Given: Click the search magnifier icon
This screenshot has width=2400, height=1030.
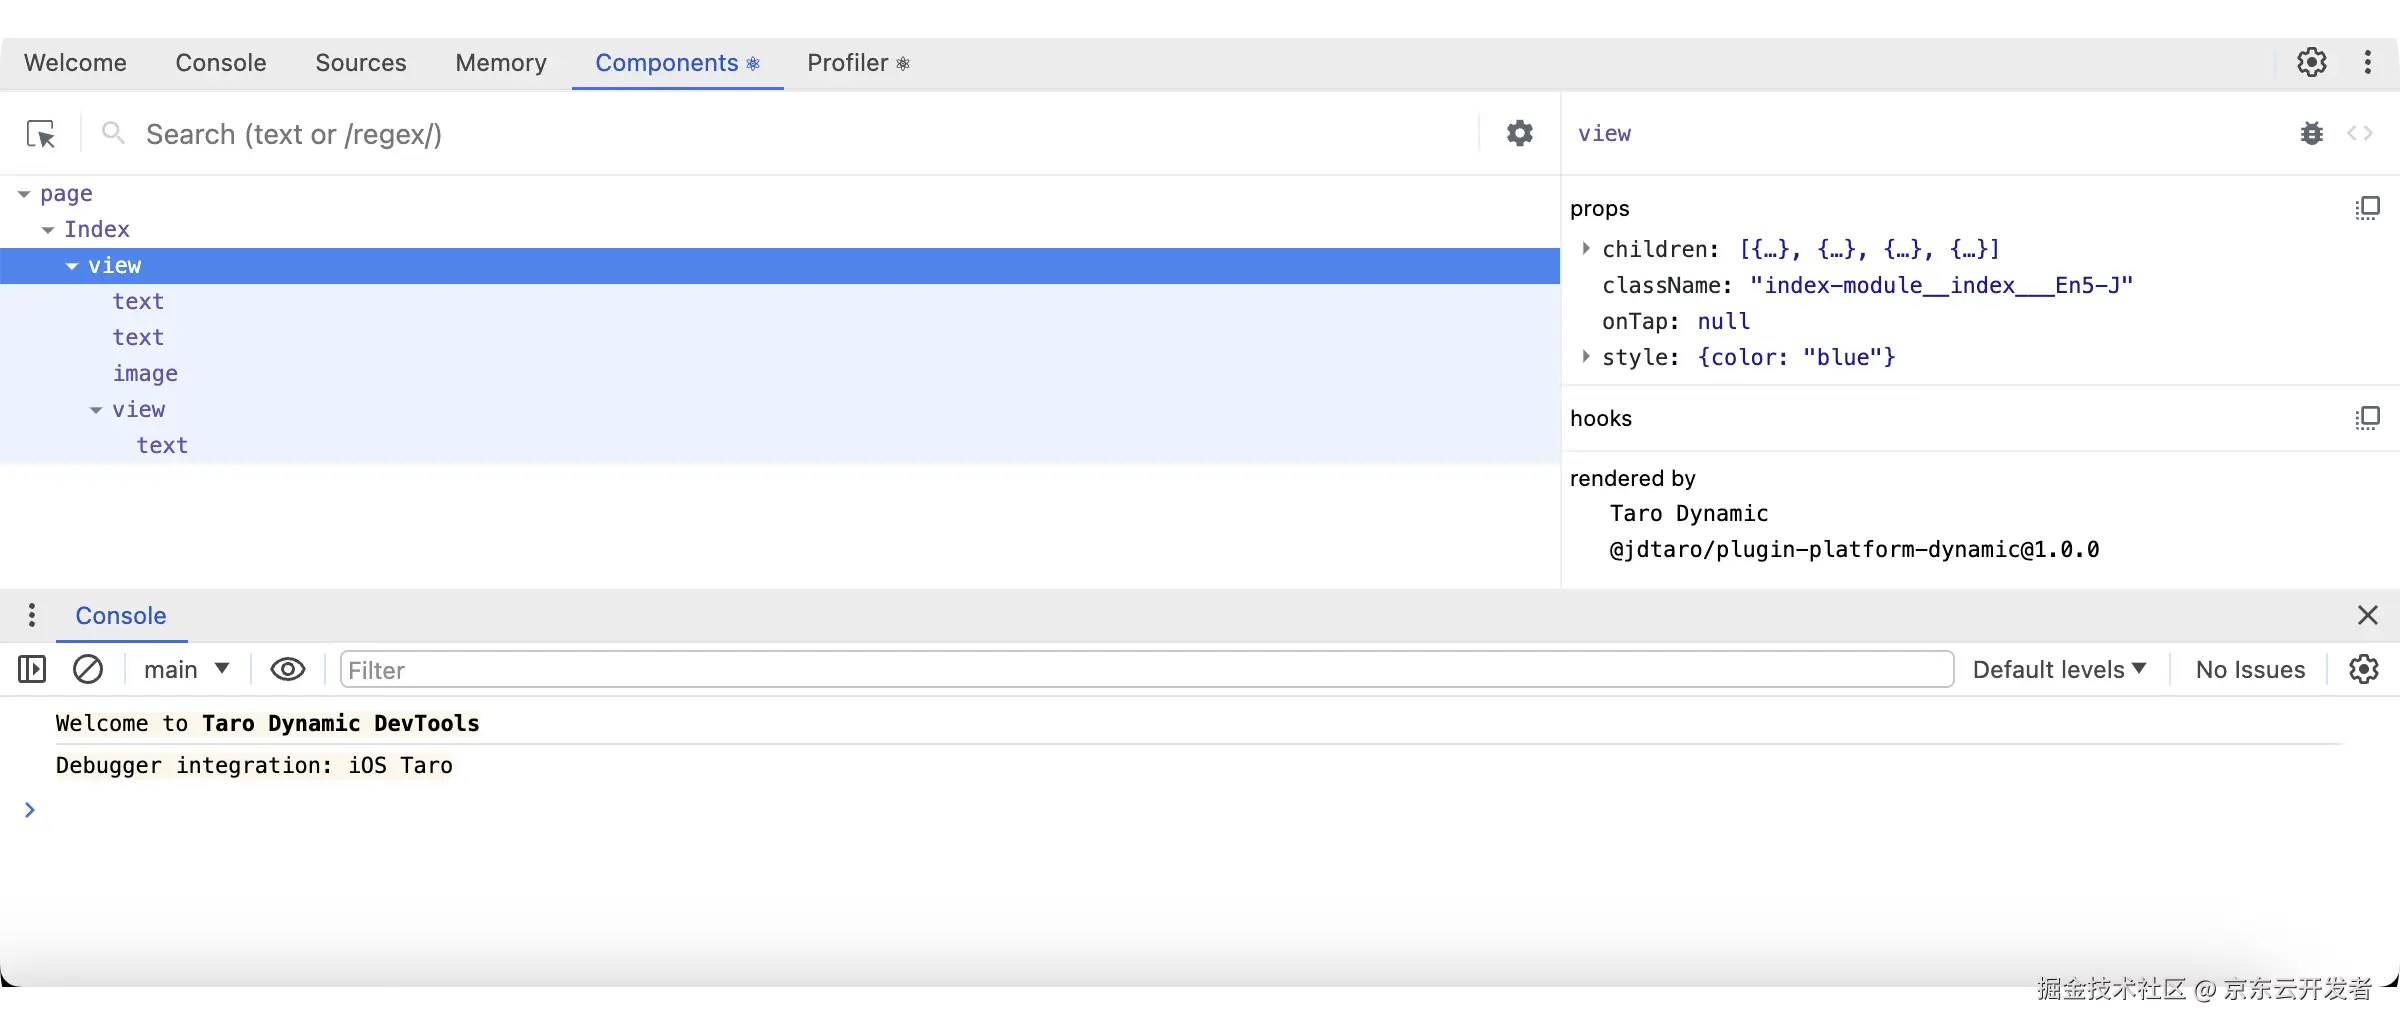Looking at the screenshot, I should (x=113, y=133).
